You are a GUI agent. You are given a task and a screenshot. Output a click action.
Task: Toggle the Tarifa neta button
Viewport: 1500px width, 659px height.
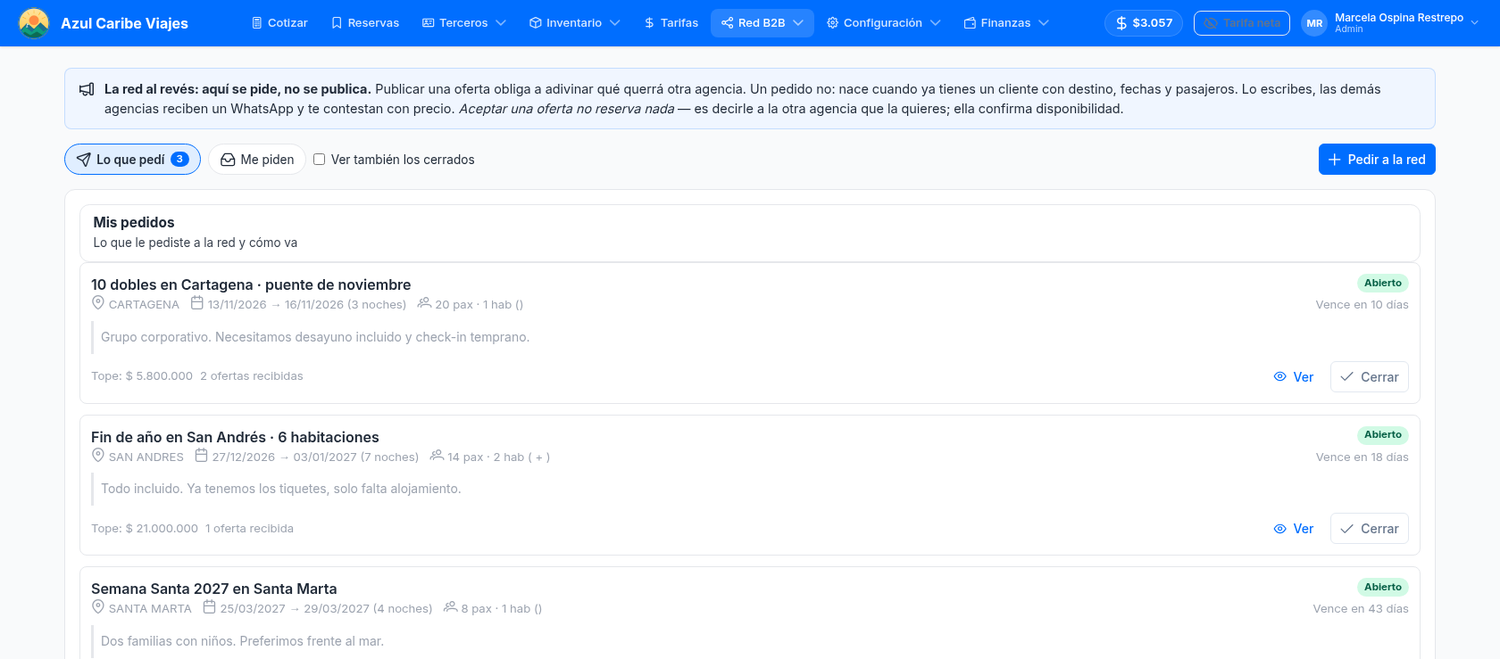click(1241, 23)
